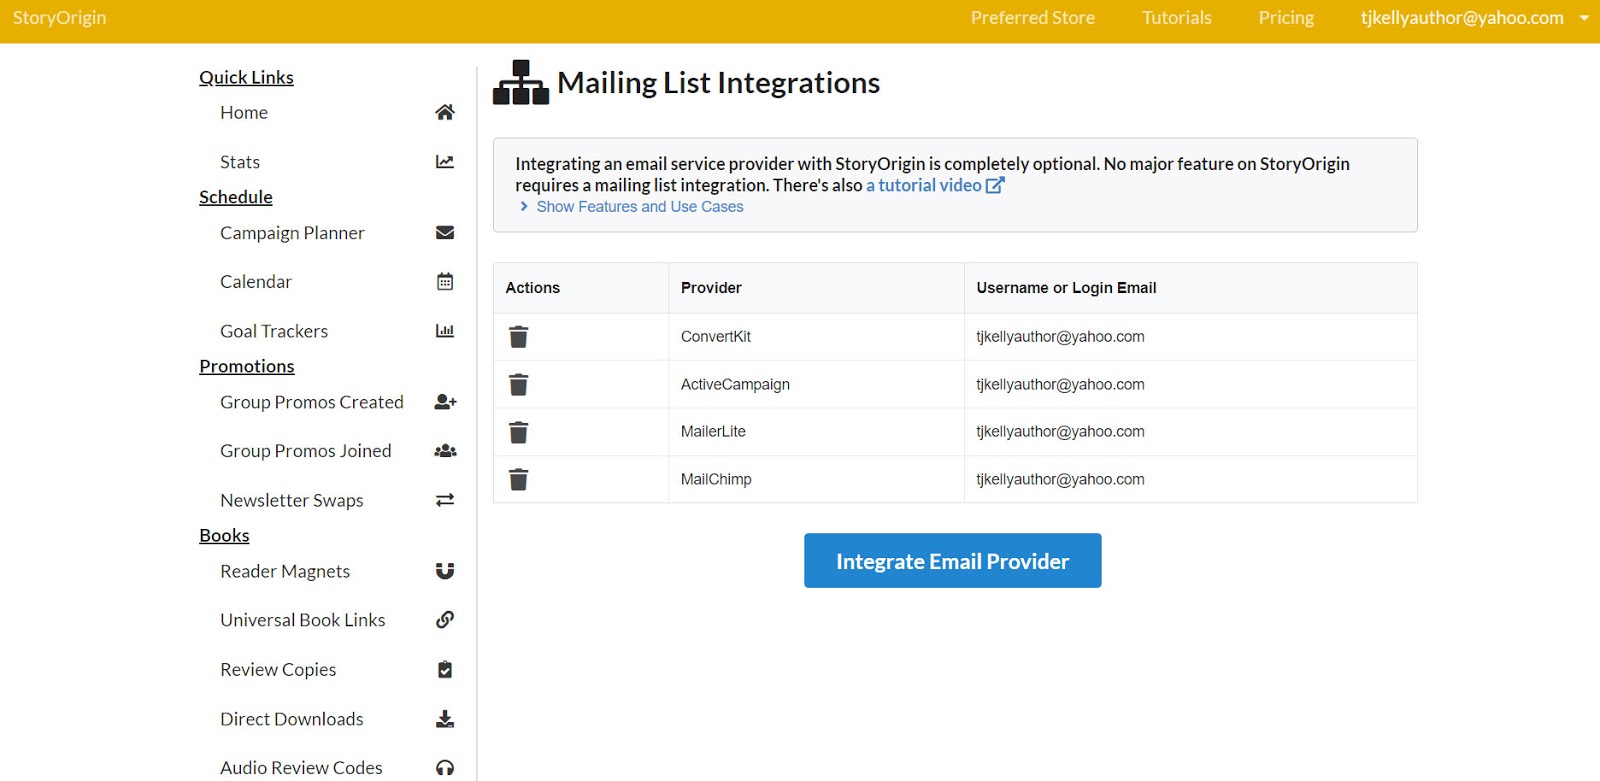Click the Quick Links section heading
The height and width of the screenshot is (781, 1600).
246,77
